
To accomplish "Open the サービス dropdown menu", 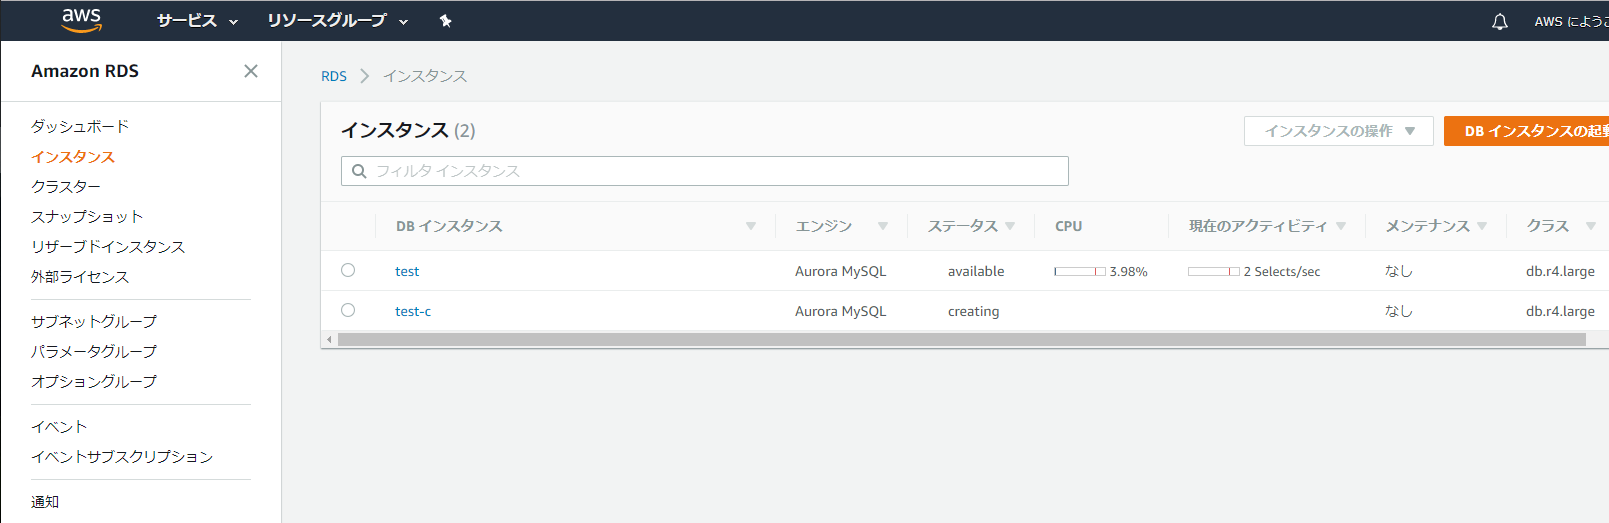I will (x=197, y=21).
